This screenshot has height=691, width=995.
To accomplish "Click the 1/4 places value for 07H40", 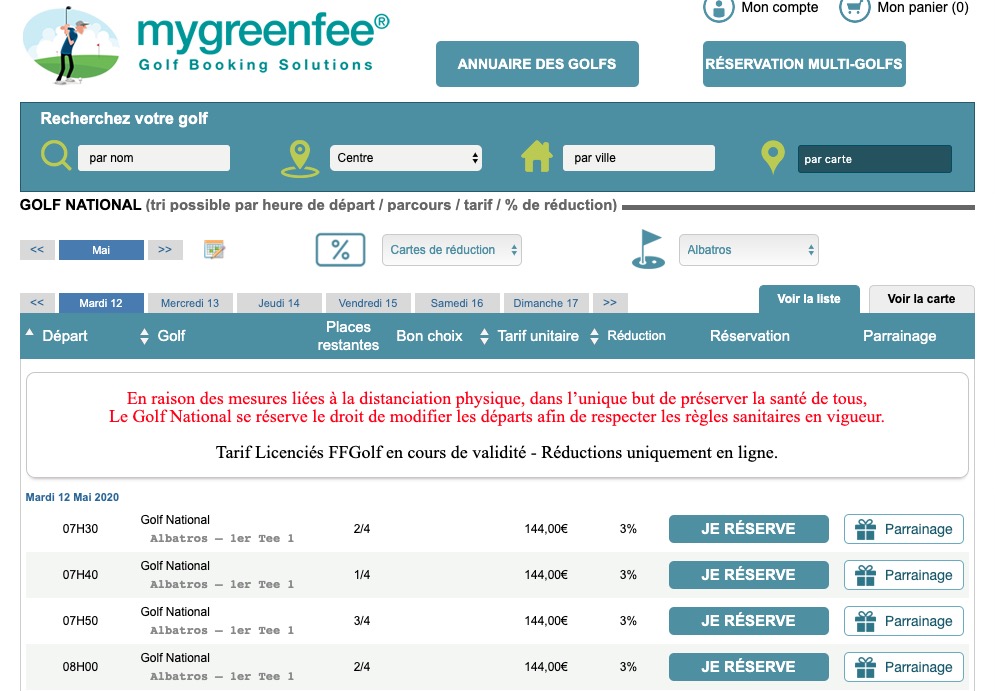I will 362,575.
